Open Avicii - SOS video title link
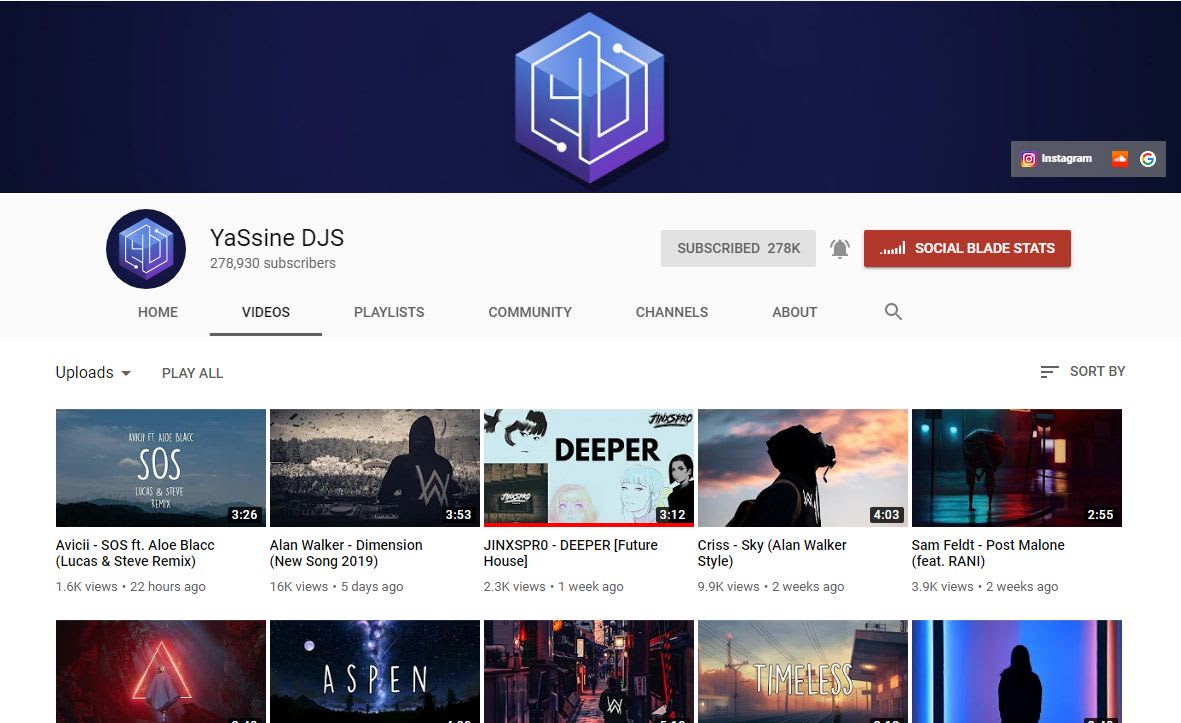The image size is (1181, 723). click(x=135, y=553)
